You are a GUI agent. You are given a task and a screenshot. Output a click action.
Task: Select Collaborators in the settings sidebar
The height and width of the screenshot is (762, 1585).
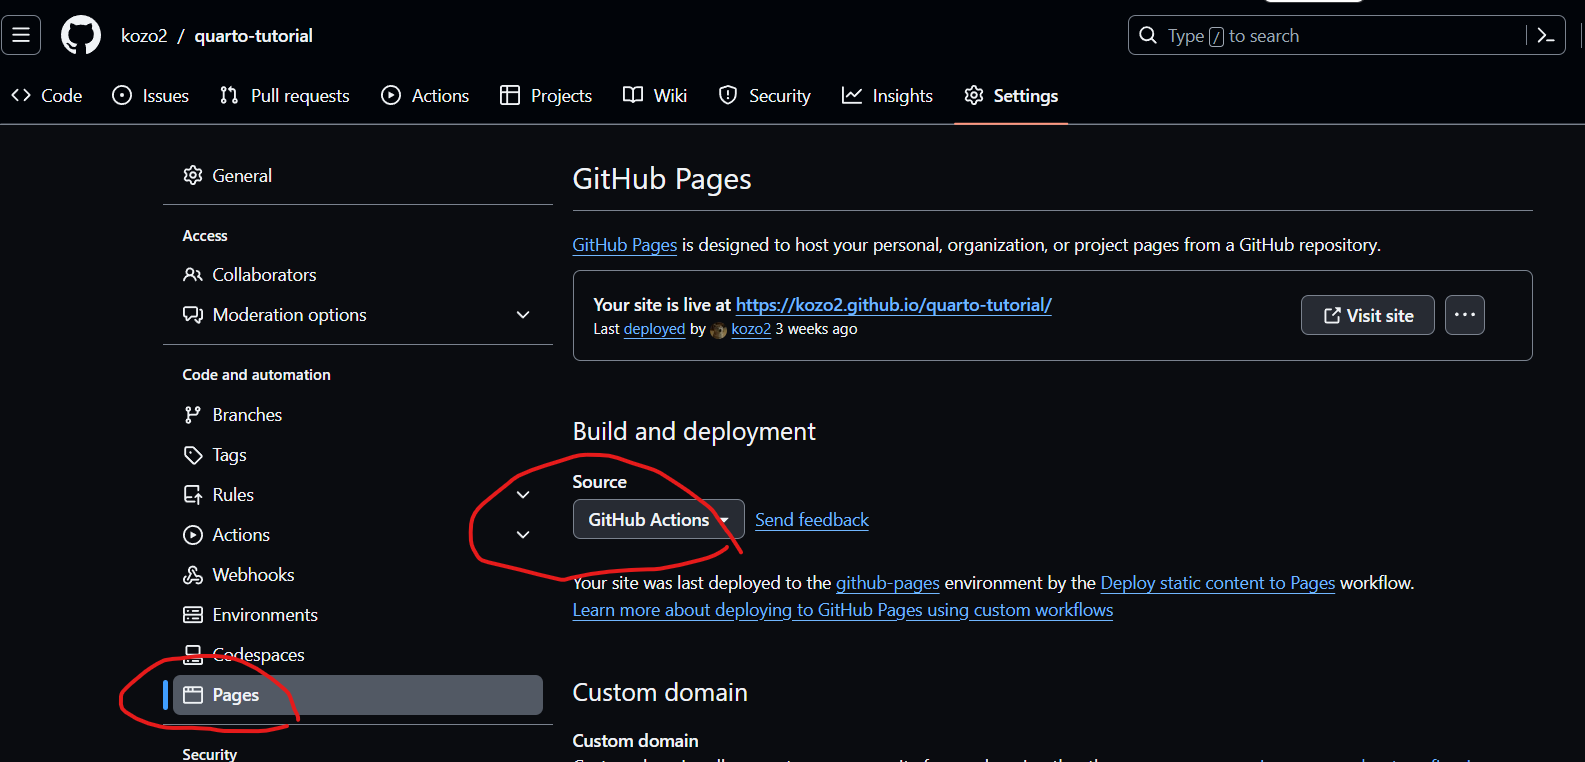coord(358,274)
